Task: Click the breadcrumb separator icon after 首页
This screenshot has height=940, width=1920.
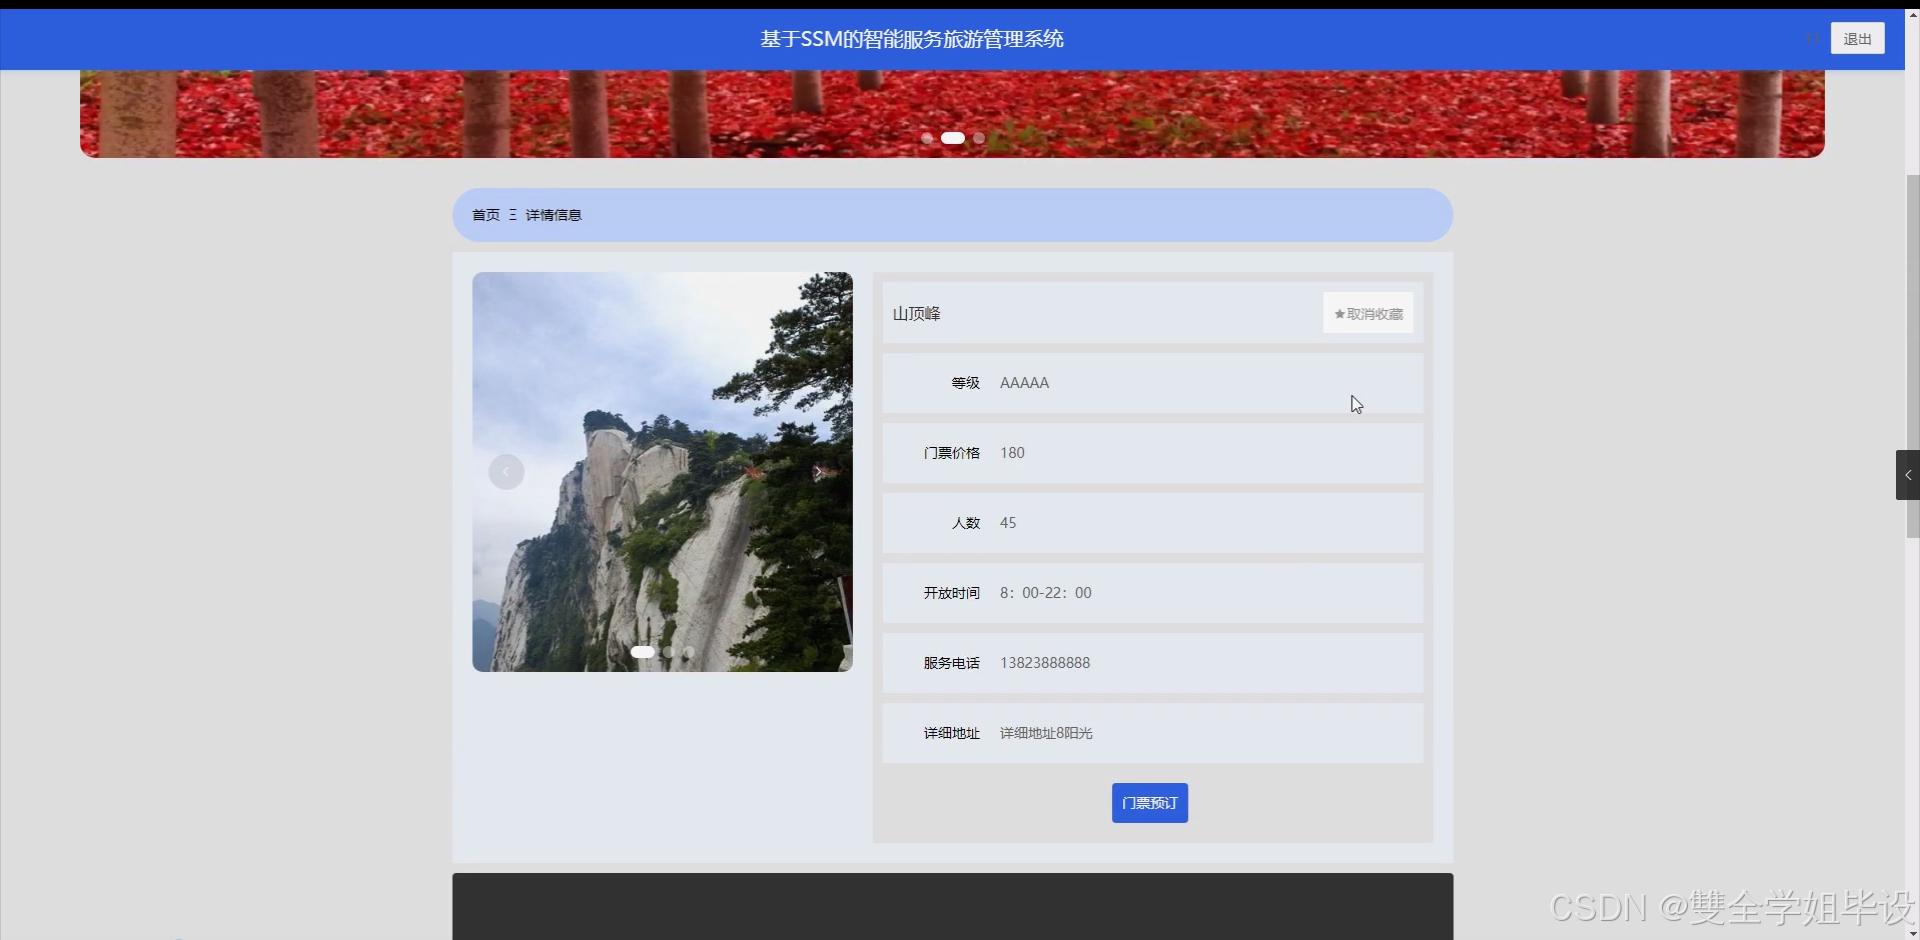Action: pyautogui.click(x=512, y=214)
